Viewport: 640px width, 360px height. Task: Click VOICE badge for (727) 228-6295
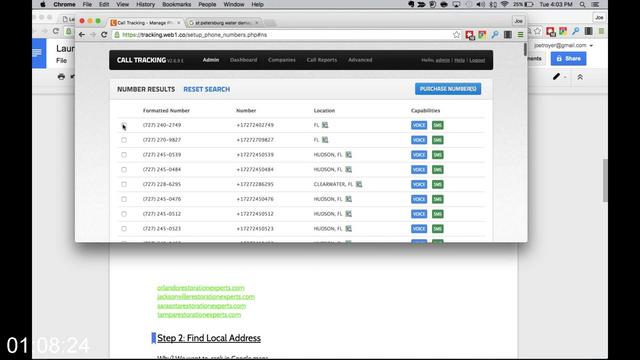419,184
